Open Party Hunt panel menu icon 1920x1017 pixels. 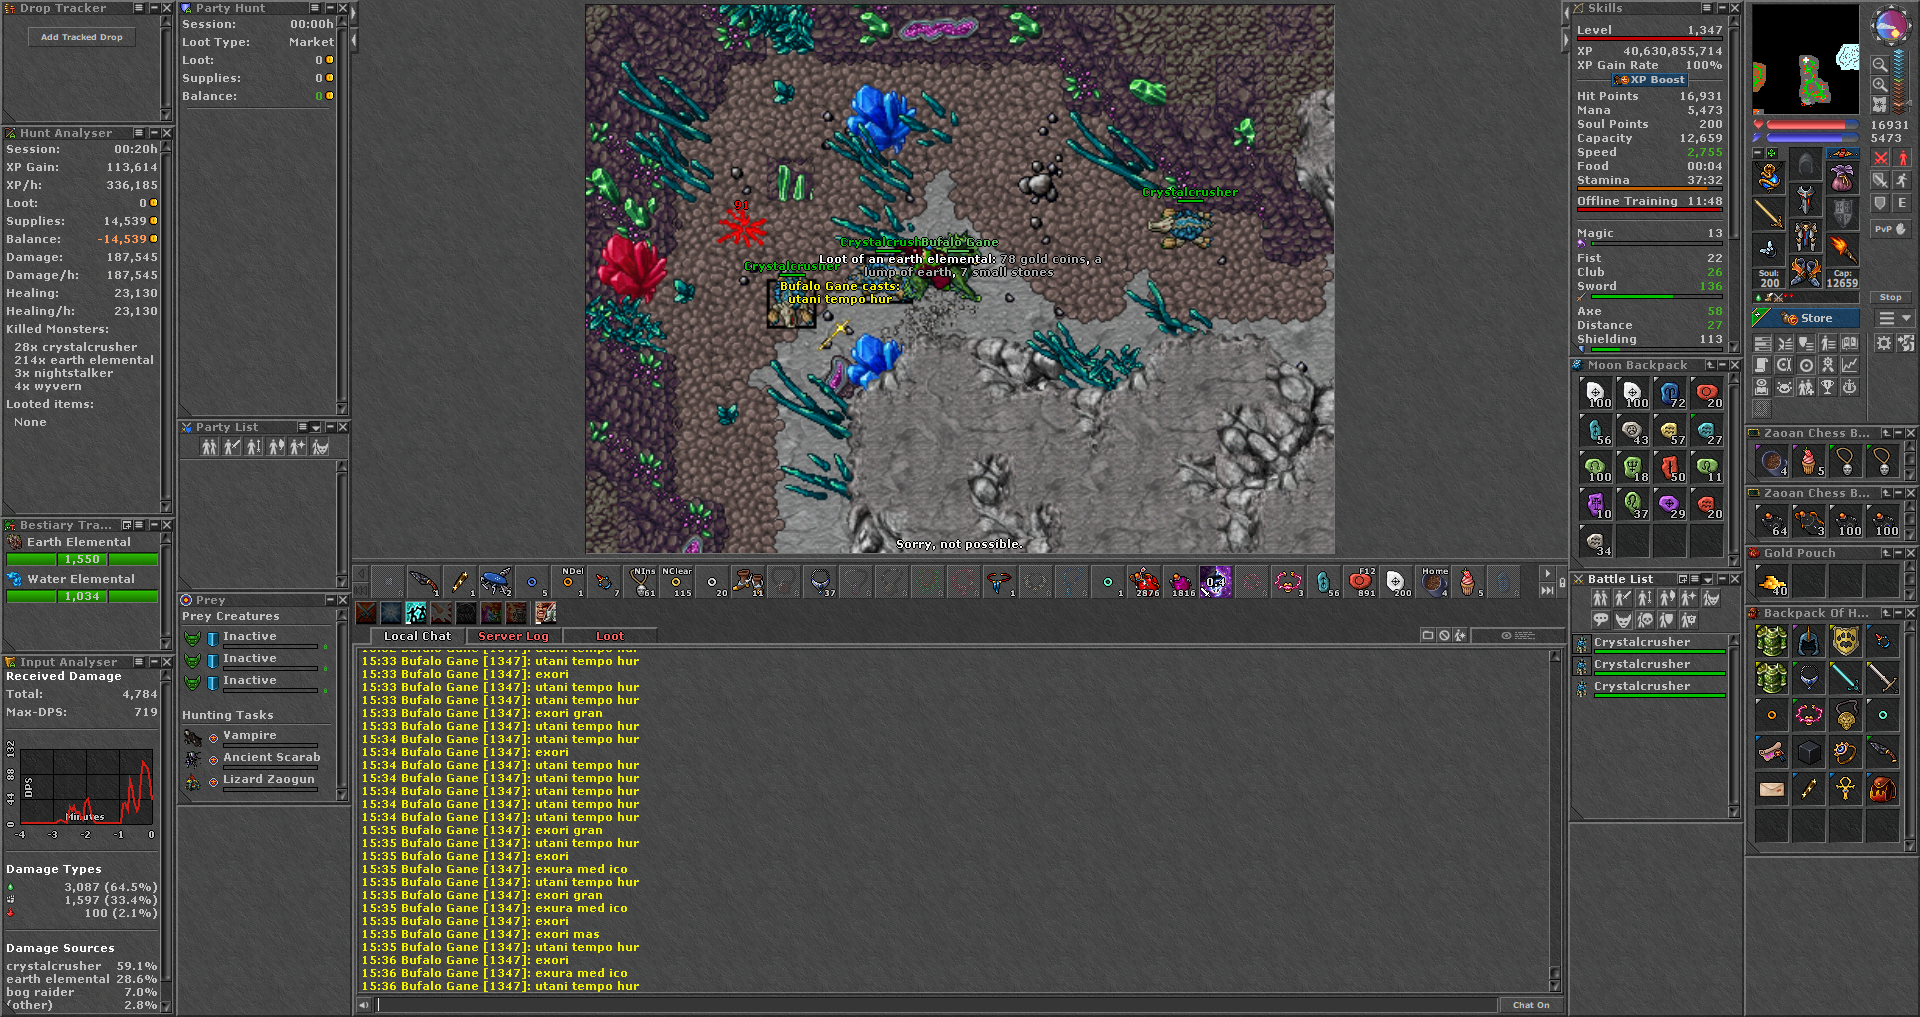click(315, 8)
